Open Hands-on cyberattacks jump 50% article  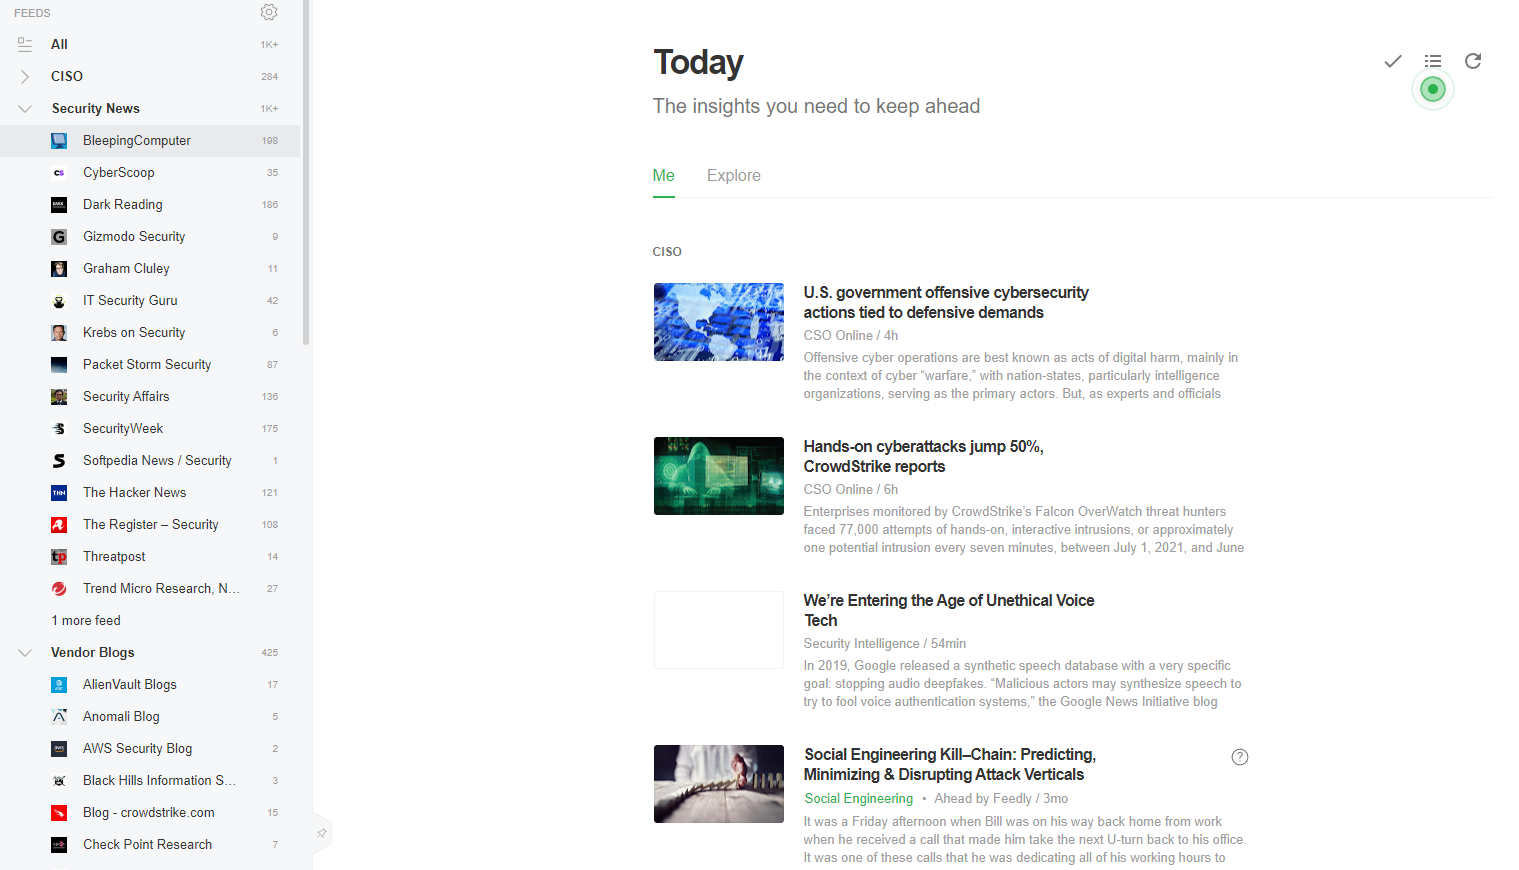click(x=923, y=456)
